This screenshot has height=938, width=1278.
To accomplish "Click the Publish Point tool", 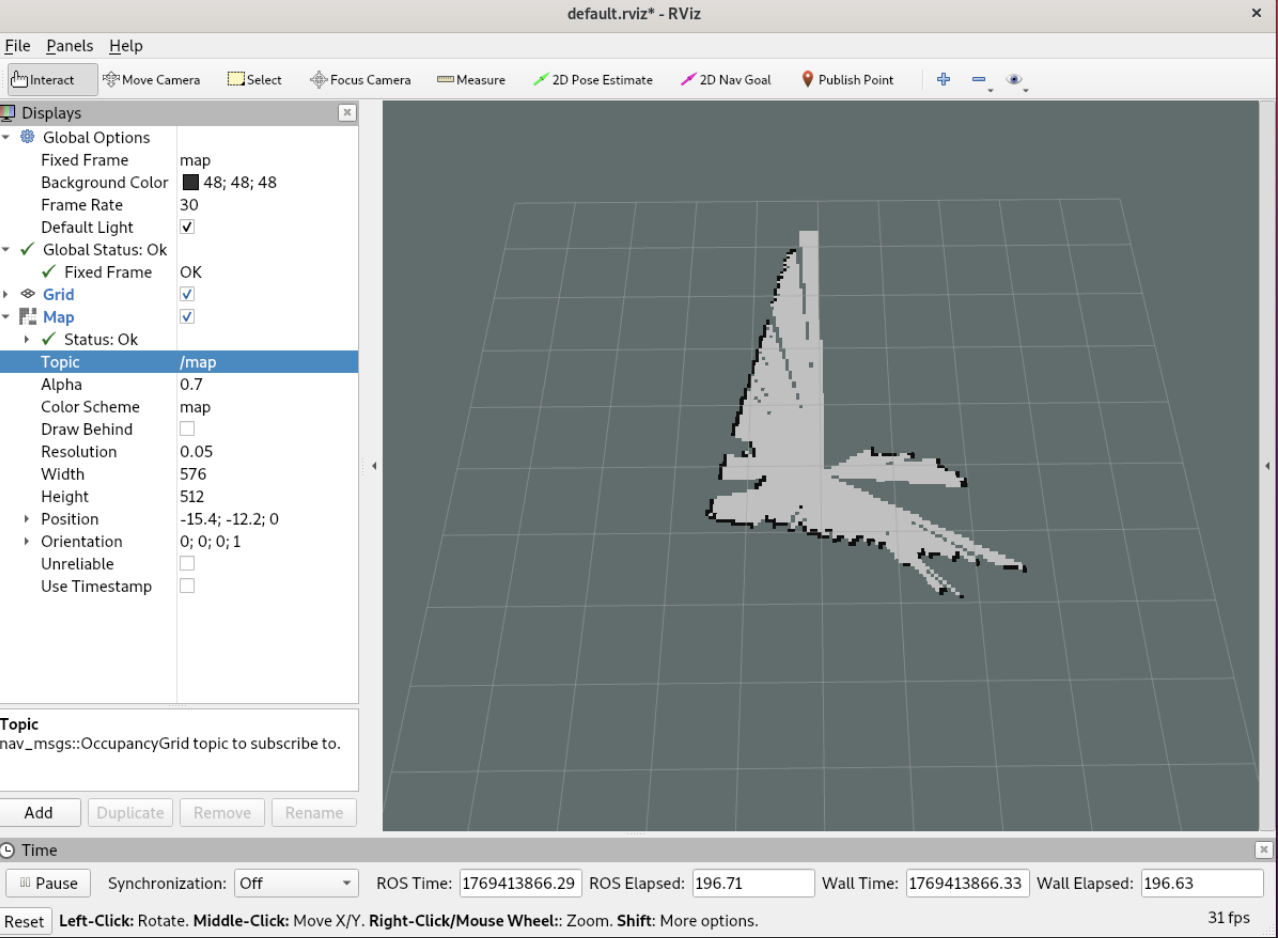I will click(848, 80).
